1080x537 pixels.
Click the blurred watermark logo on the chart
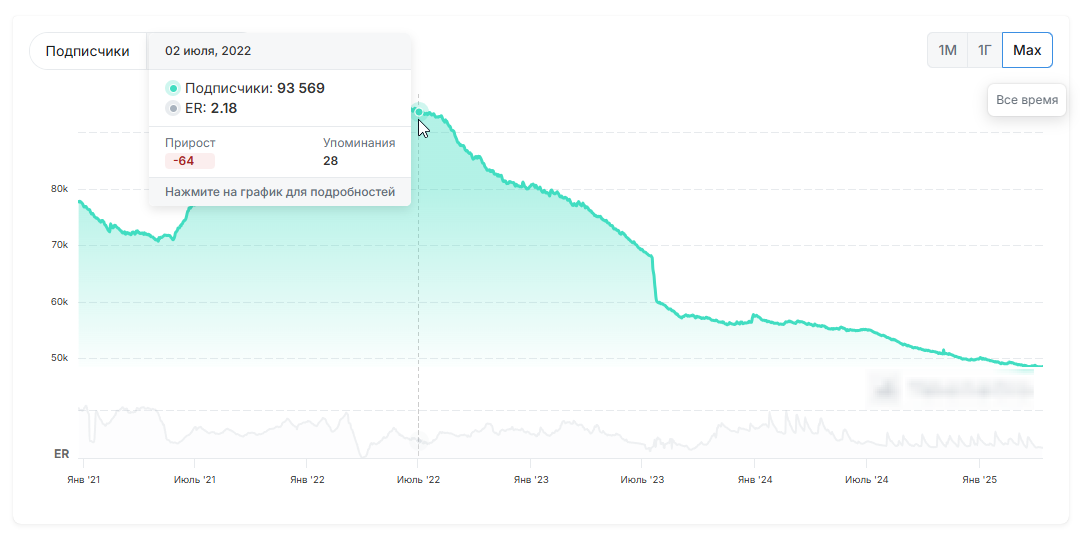(x=952, y=388)
